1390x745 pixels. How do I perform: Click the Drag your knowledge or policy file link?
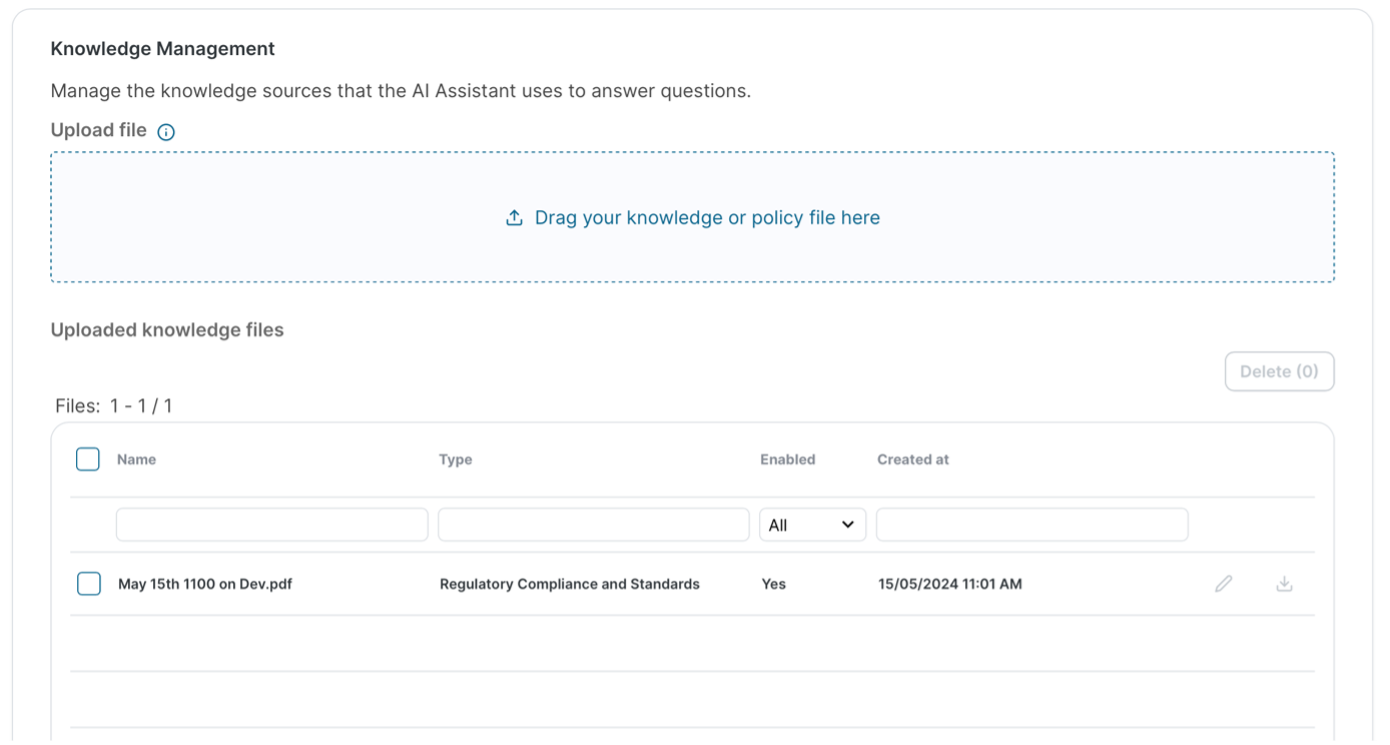click(x=707, y=217)
